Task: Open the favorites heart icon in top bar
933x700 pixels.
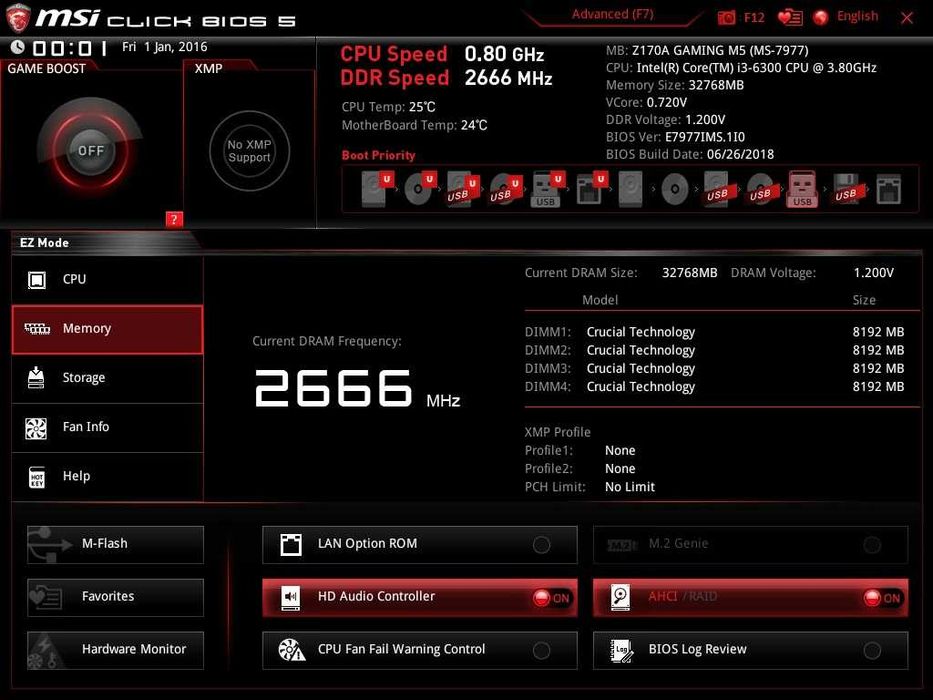Action: pos(790,17)
